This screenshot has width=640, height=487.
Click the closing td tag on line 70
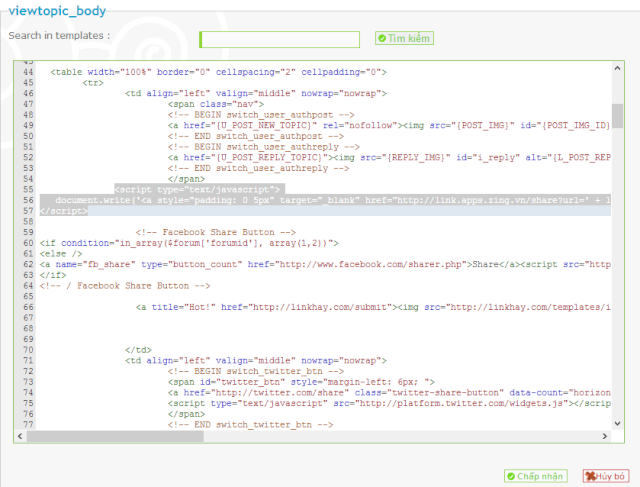(138, 350)
